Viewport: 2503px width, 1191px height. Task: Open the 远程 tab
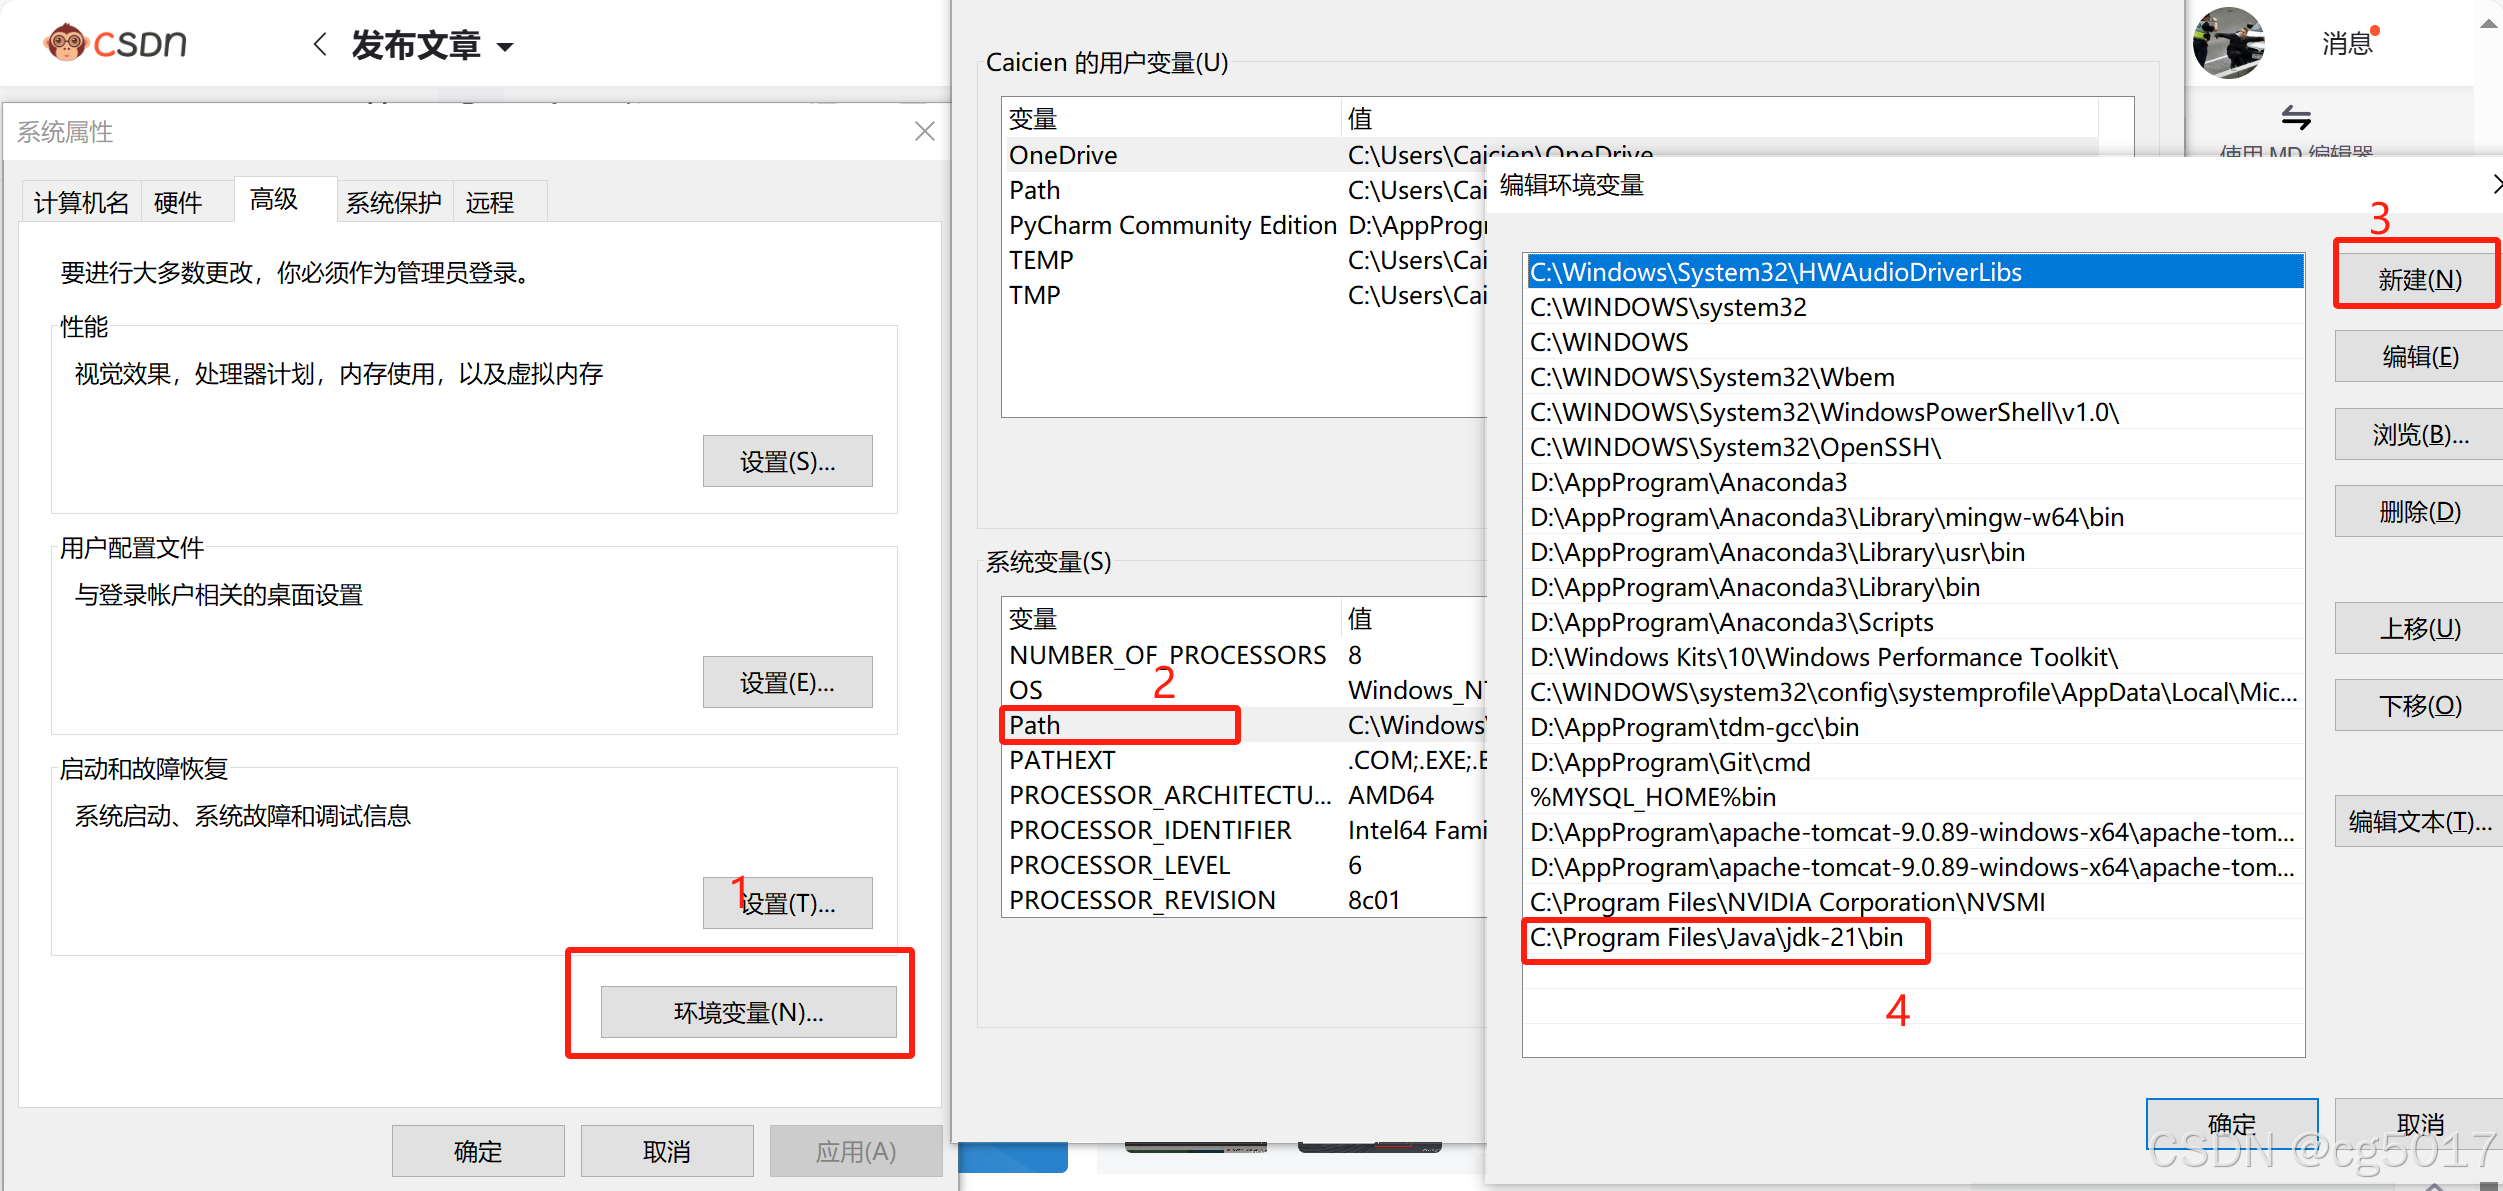[x=489, y=202]
